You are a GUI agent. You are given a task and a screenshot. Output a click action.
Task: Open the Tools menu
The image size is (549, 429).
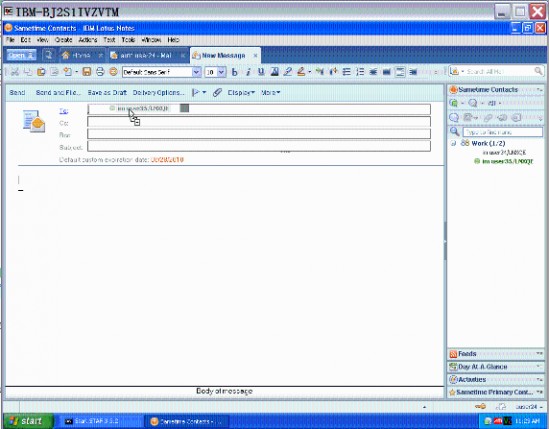tap(128, 40)
